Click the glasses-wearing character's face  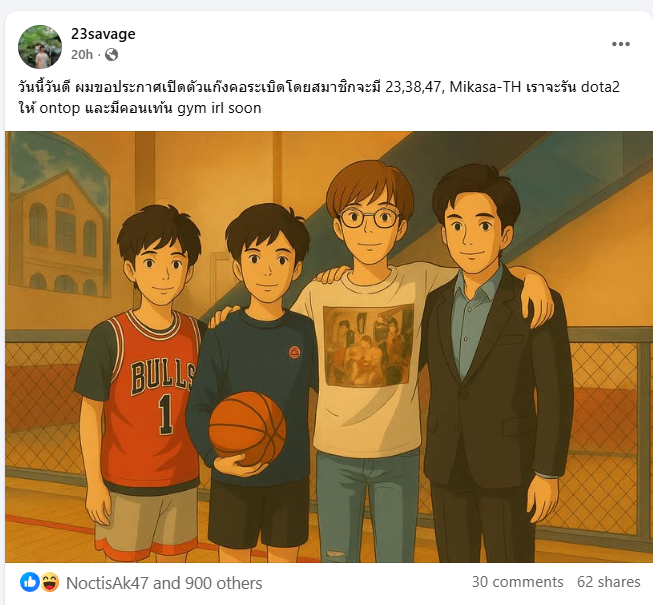pos(370,223)
